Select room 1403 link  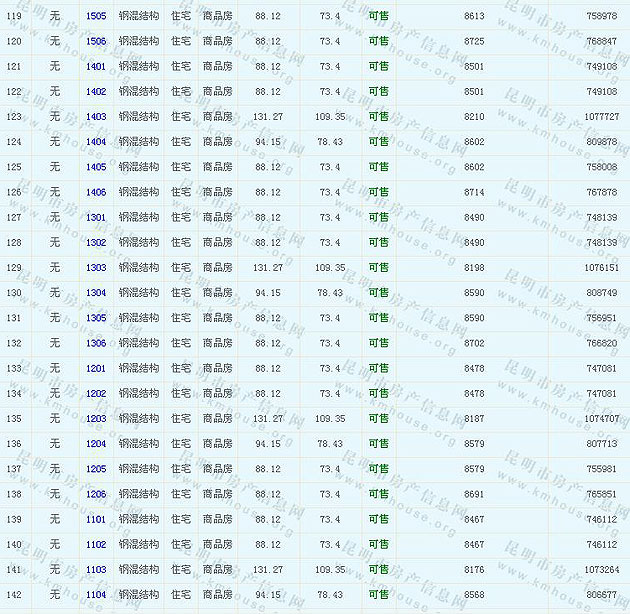coord(96,117)
